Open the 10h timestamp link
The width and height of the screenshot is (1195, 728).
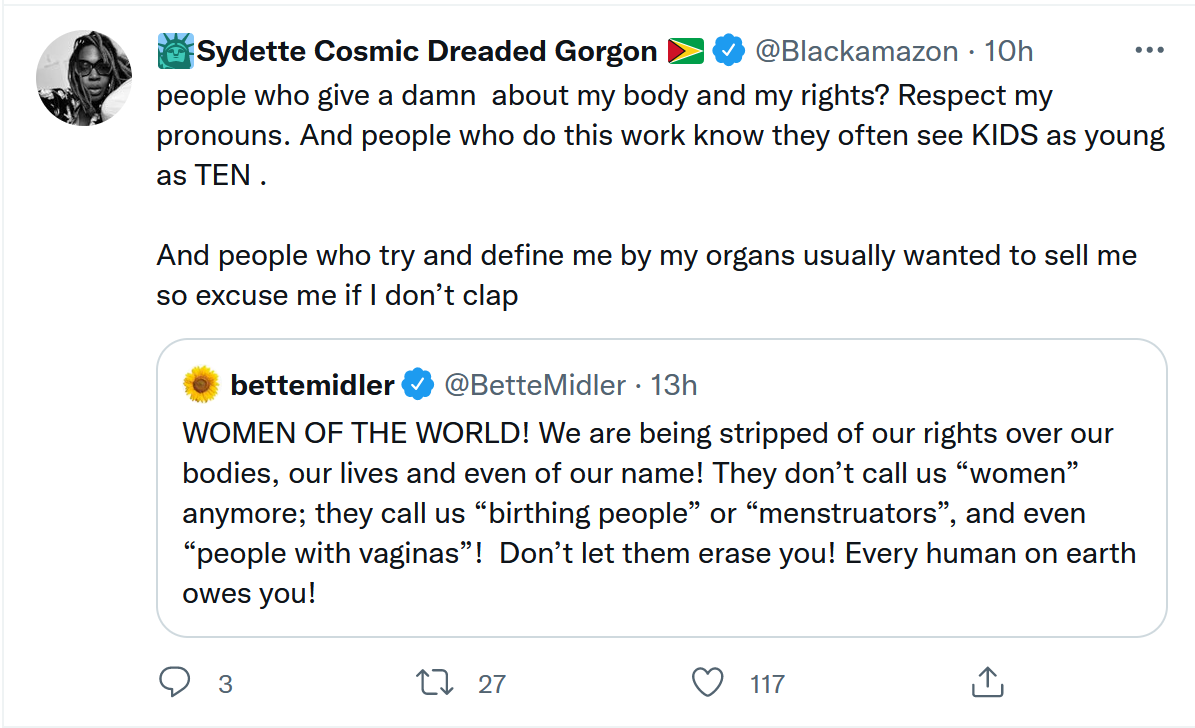[1009, 50]
